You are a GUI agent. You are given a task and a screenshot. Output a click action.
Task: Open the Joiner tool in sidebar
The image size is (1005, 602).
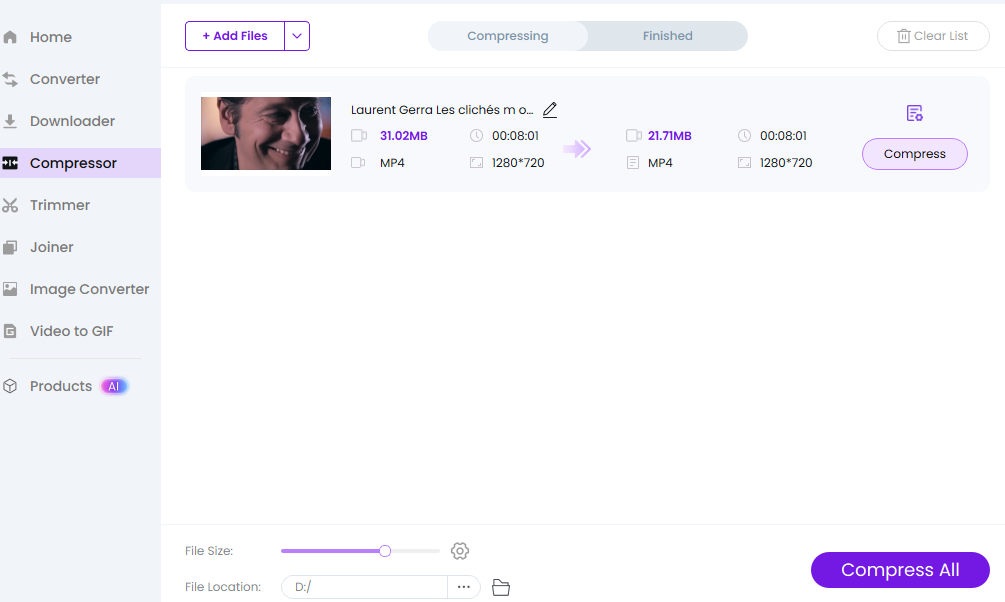point(51,247)
